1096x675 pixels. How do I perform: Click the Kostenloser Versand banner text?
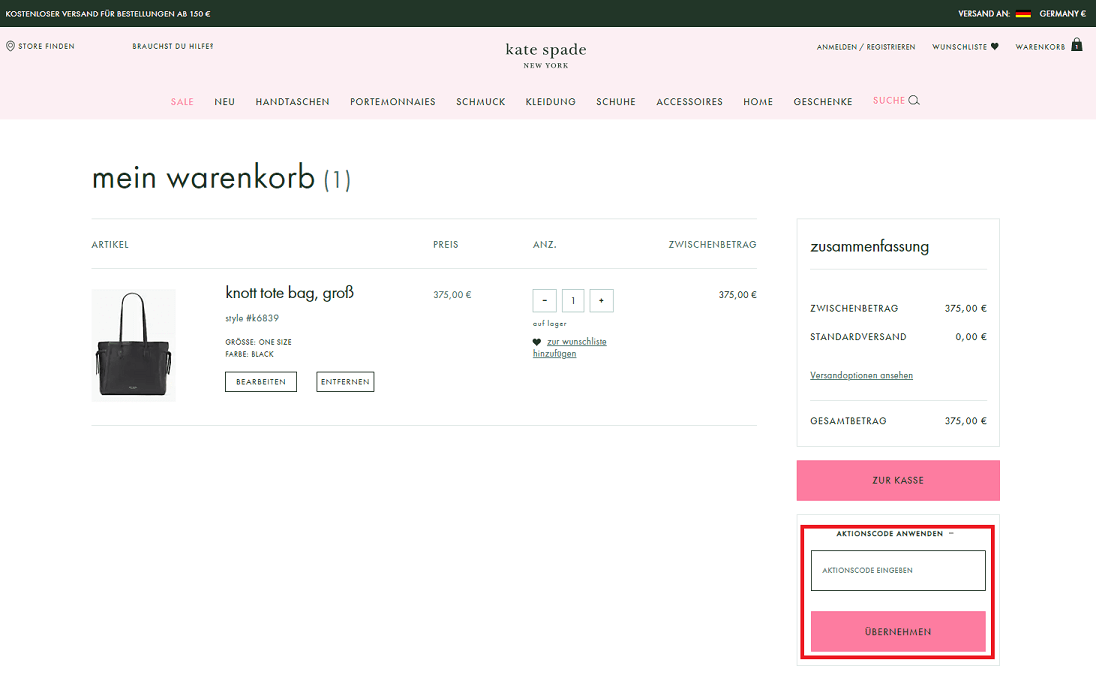(108, 14)
